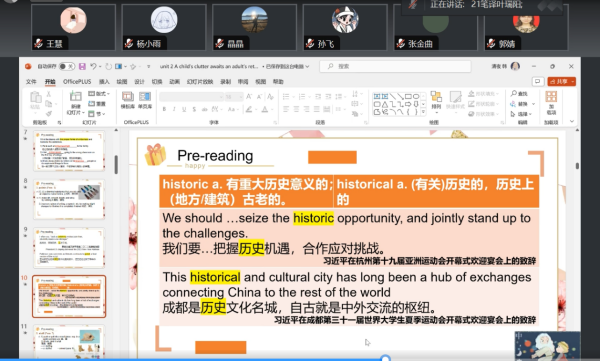This screenshot has height=361, width=600.
Task: Open the undo history dropdown arrow
Action: click(100, 67)
